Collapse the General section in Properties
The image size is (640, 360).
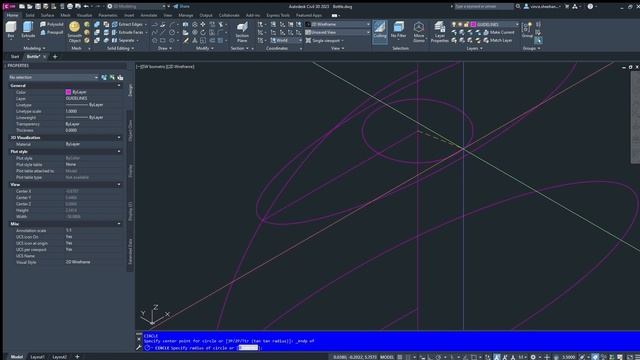[x=119, y=86]
